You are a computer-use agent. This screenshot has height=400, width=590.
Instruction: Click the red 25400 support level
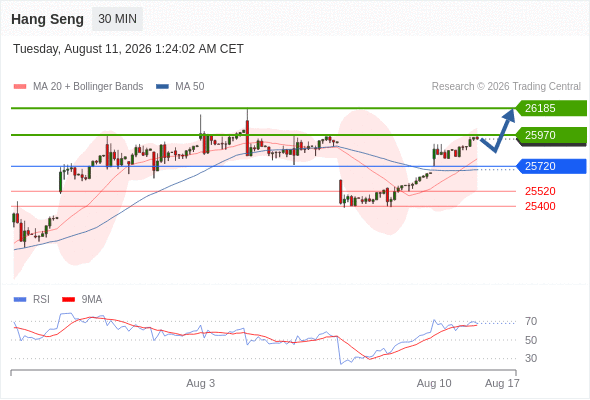tap(540, 206)
